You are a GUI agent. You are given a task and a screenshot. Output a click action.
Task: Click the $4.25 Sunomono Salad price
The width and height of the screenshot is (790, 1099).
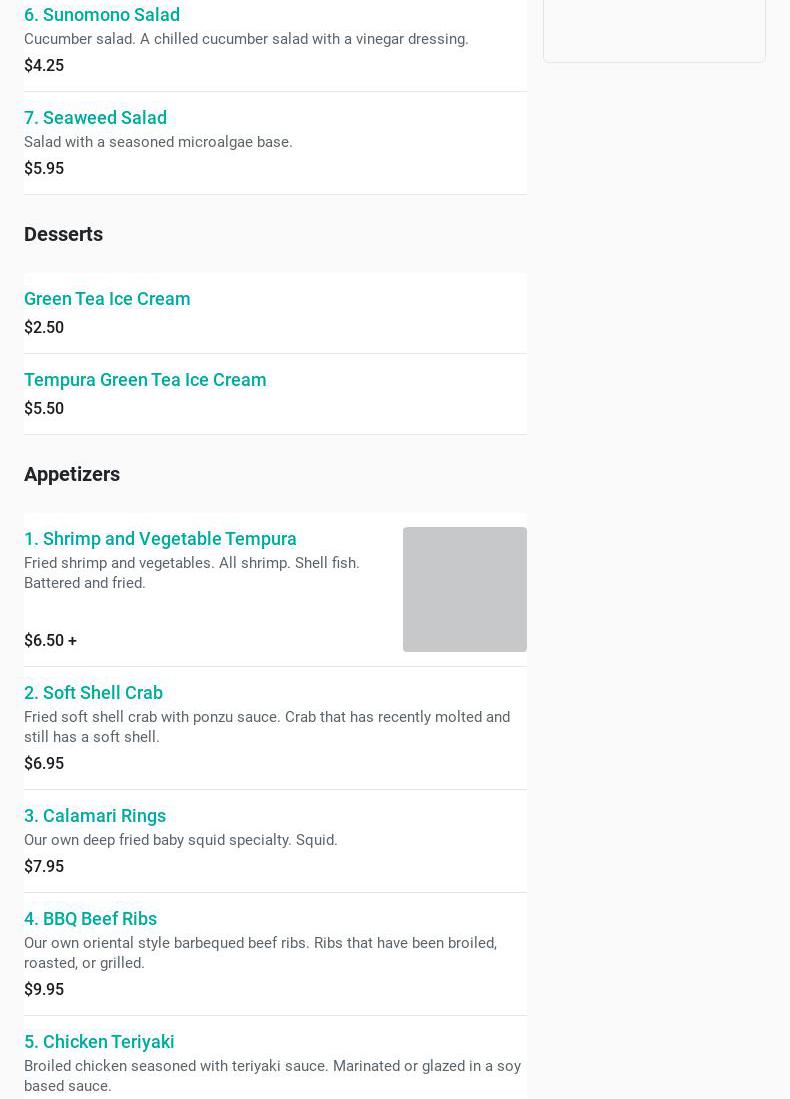coord(44,66)
